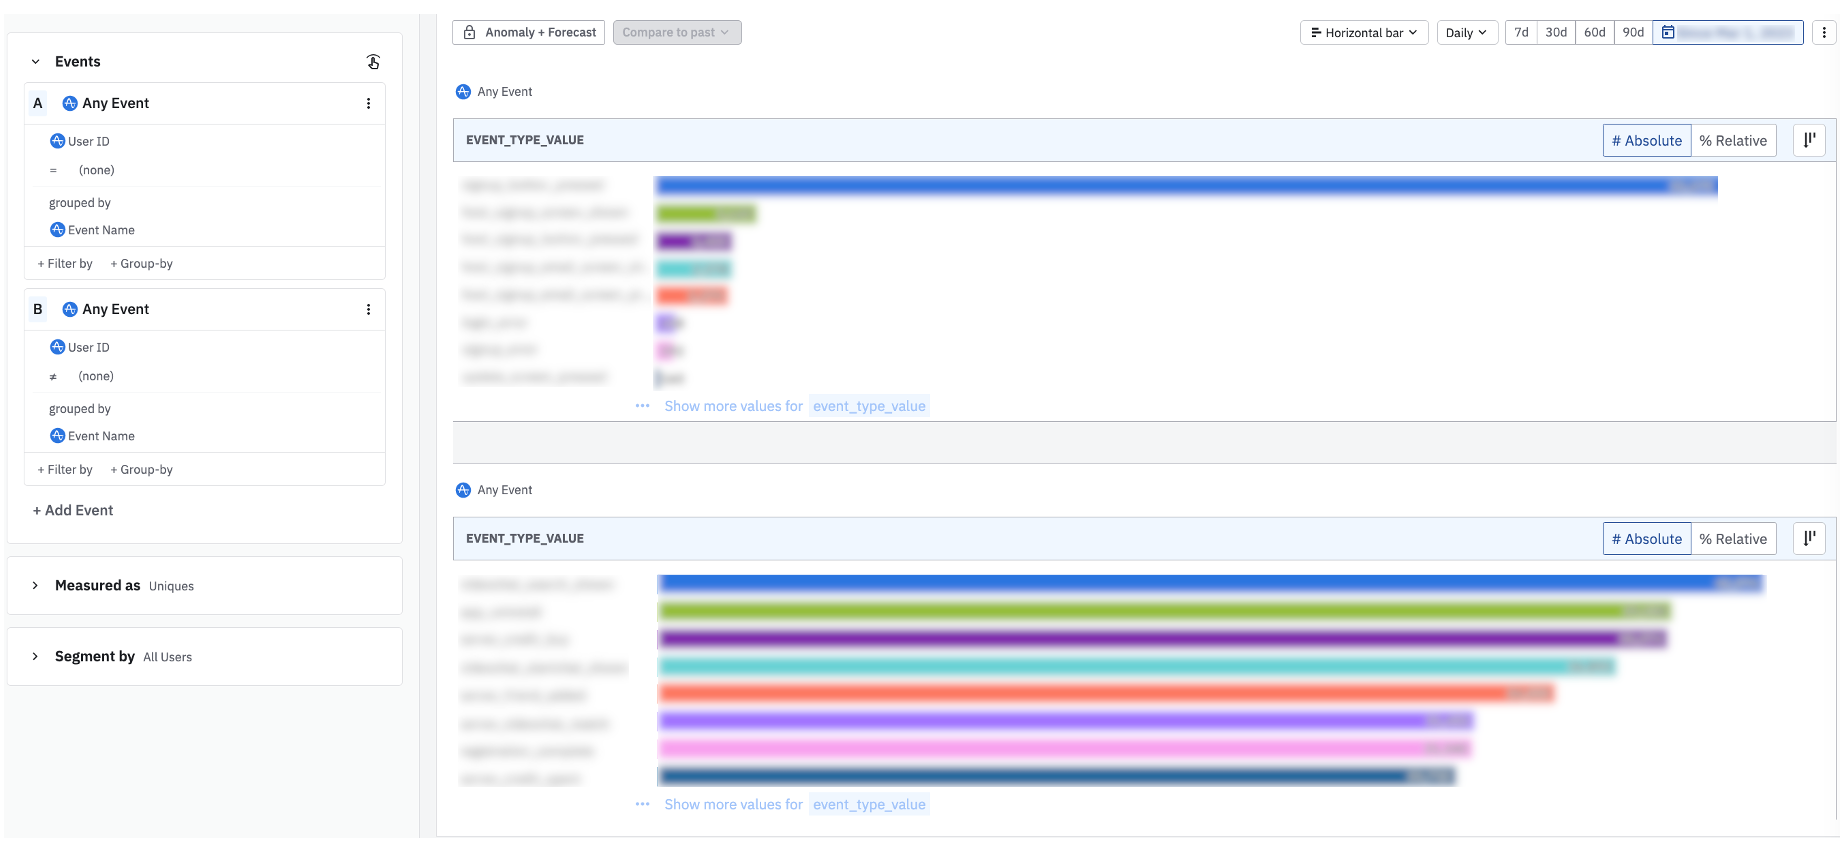
Task: Add a Filter by to event B
Action: [65, 470]
